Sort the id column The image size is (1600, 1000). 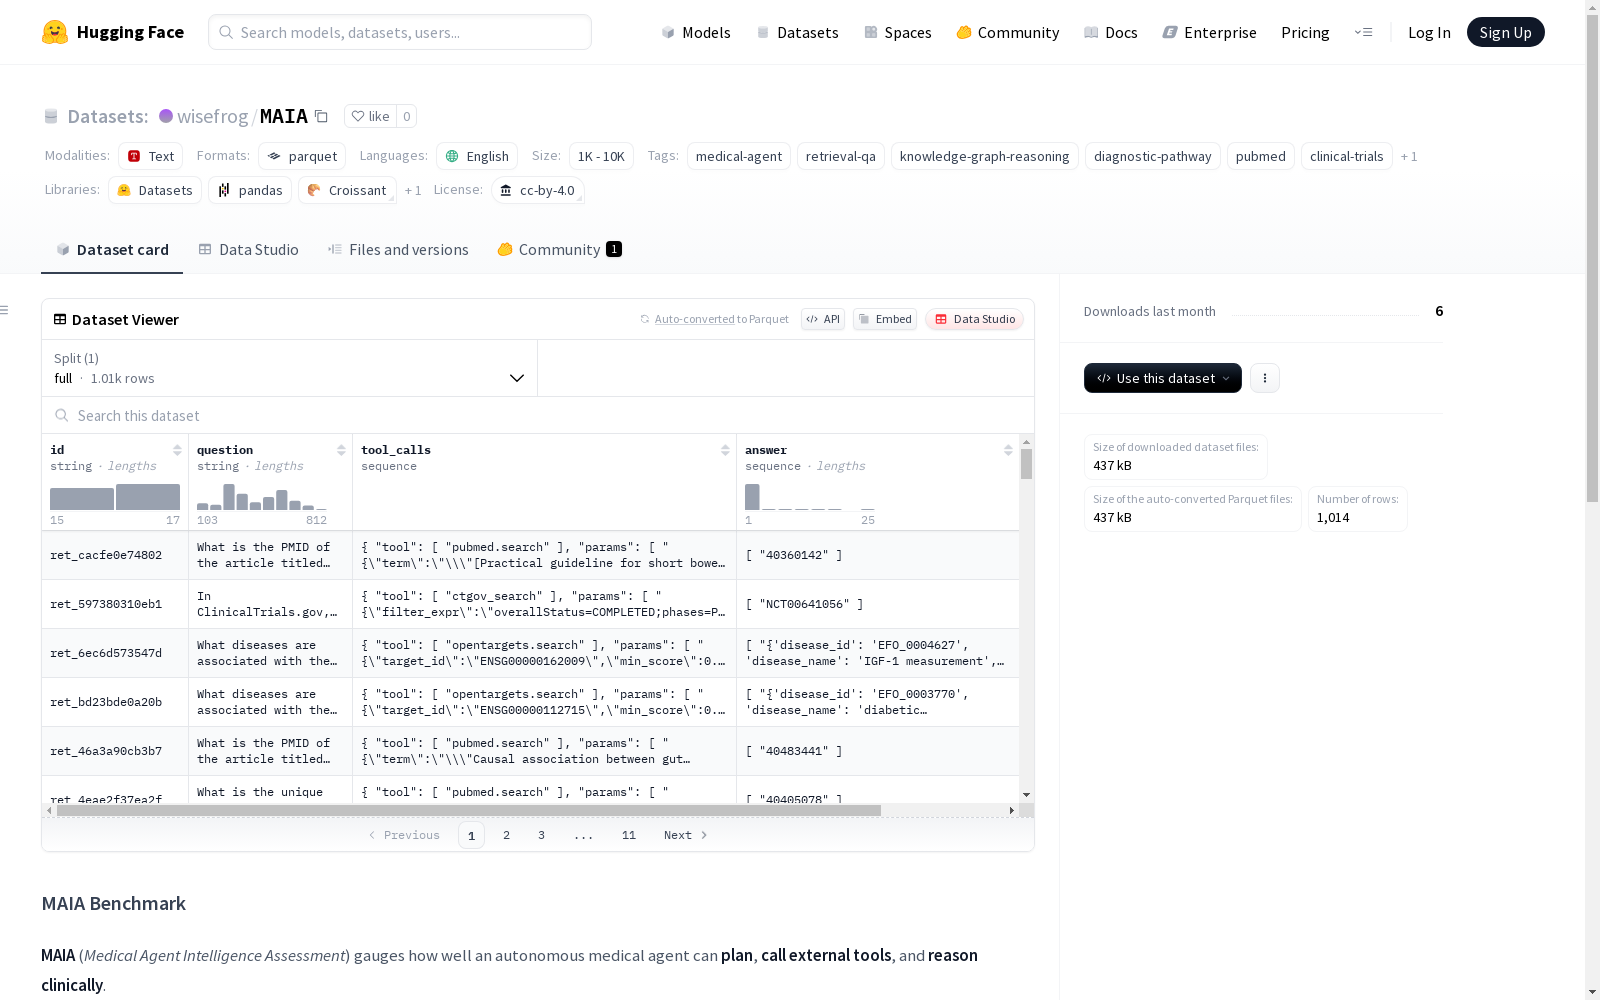(177, 450)
